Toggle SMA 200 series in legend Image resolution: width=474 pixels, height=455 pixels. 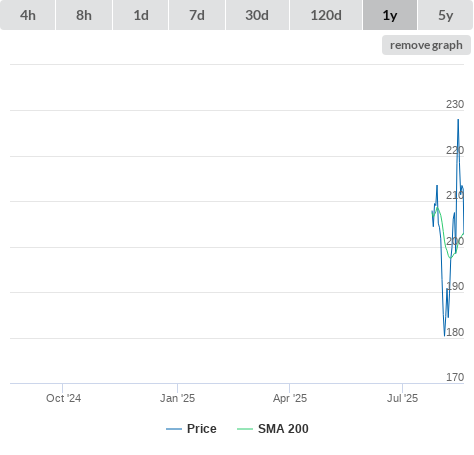coord(273,429)
